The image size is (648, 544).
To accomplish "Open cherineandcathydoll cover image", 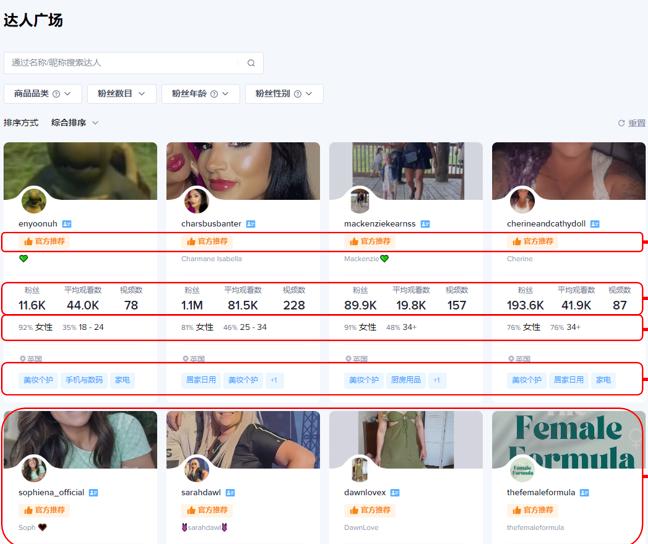I will point(569,171).
